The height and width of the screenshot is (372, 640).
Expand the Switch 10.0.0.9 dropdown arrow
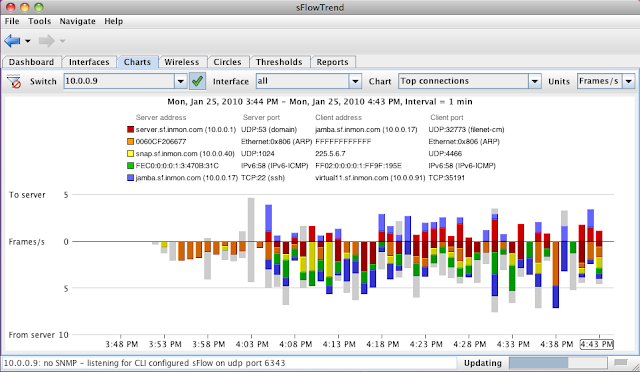click(181, 81)
